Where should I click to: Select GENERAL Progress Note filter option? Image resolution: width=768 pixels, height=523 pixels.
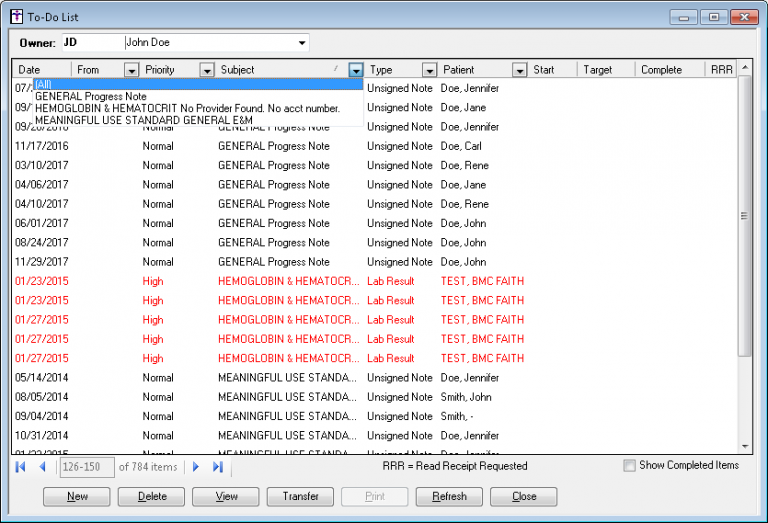91,96
